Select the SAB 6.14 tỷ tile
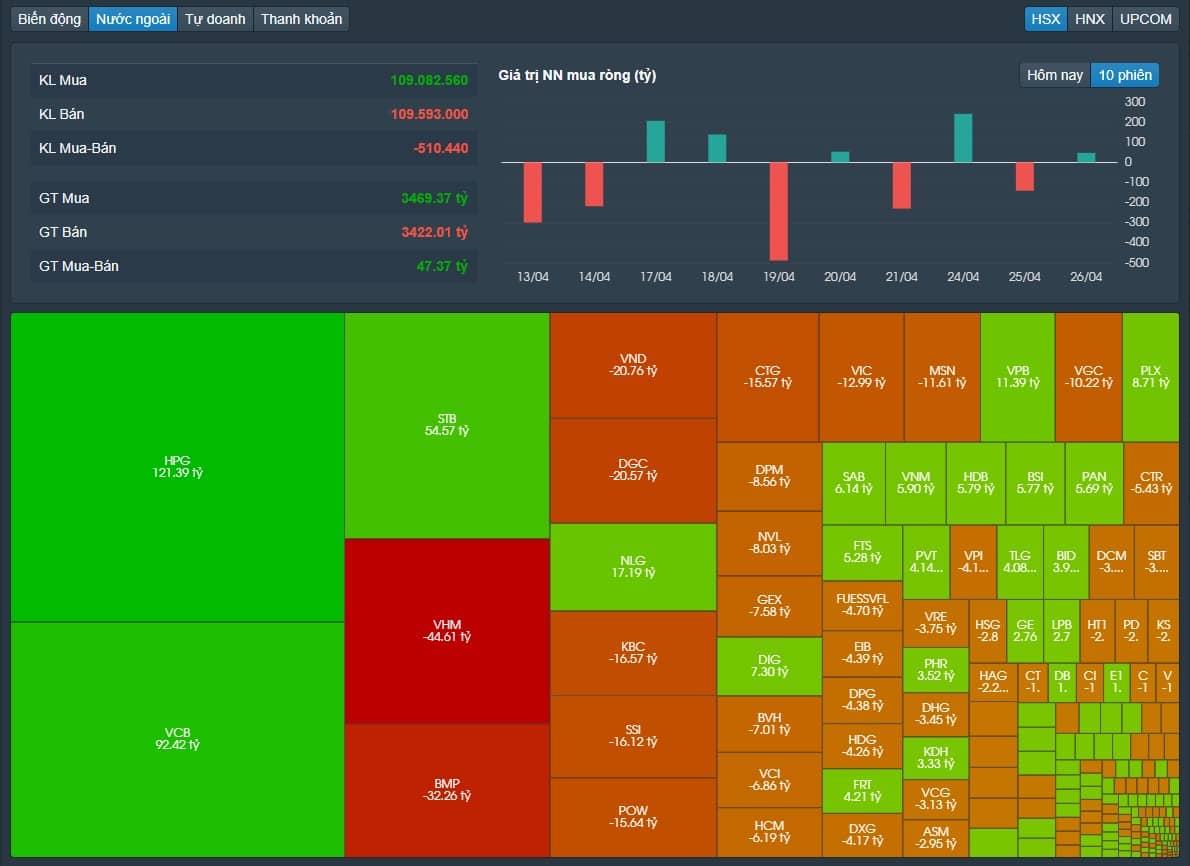Image resolution: width=1190 pixels, height=866 pixels. [x=854, y=483]
